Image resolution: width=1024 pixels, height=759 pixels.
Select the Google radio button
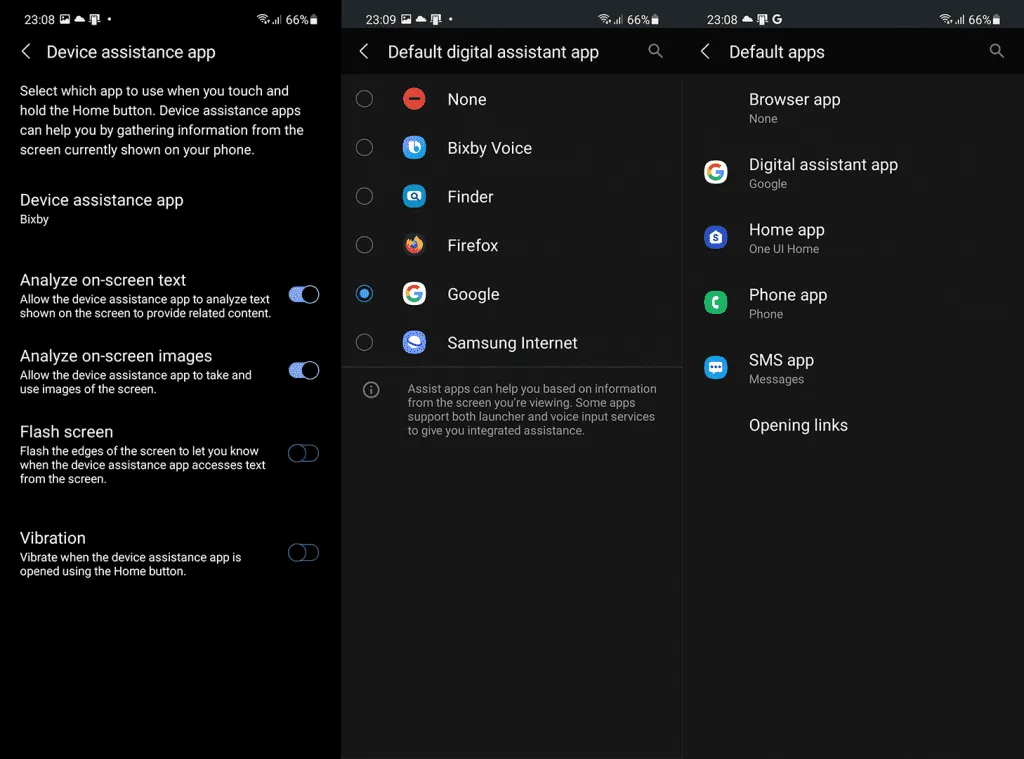coord(364,294)
